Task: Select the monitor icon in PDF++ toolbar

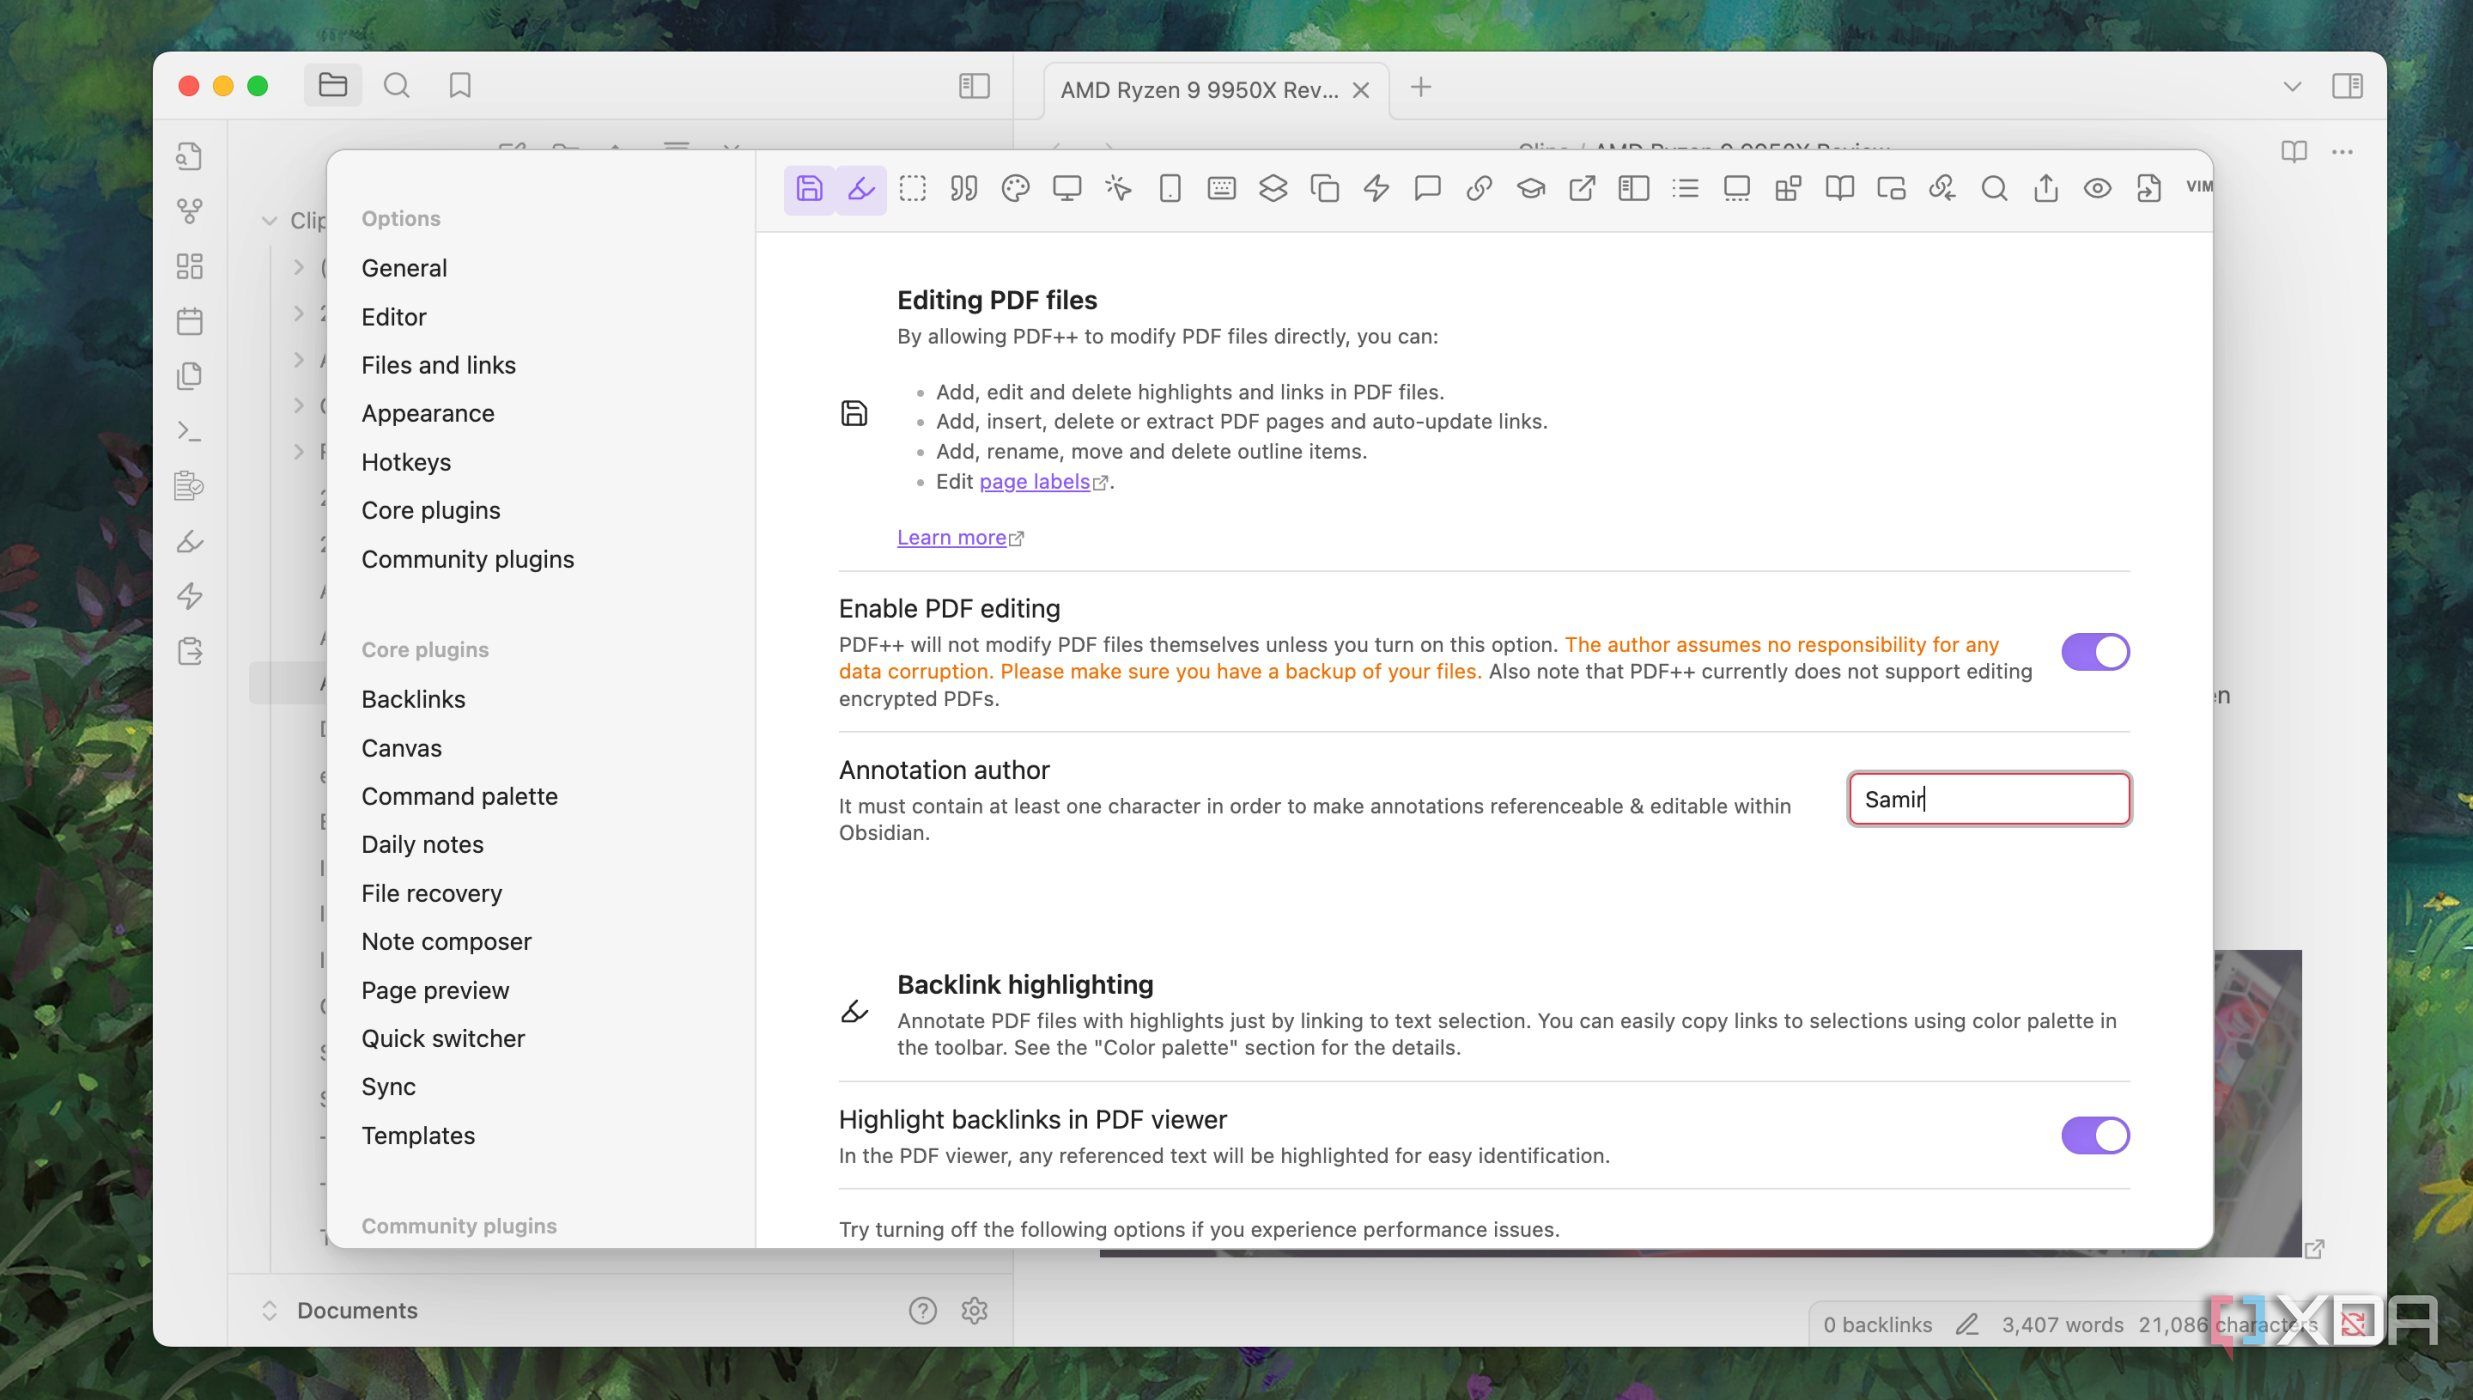Action: pos(1067,188)
